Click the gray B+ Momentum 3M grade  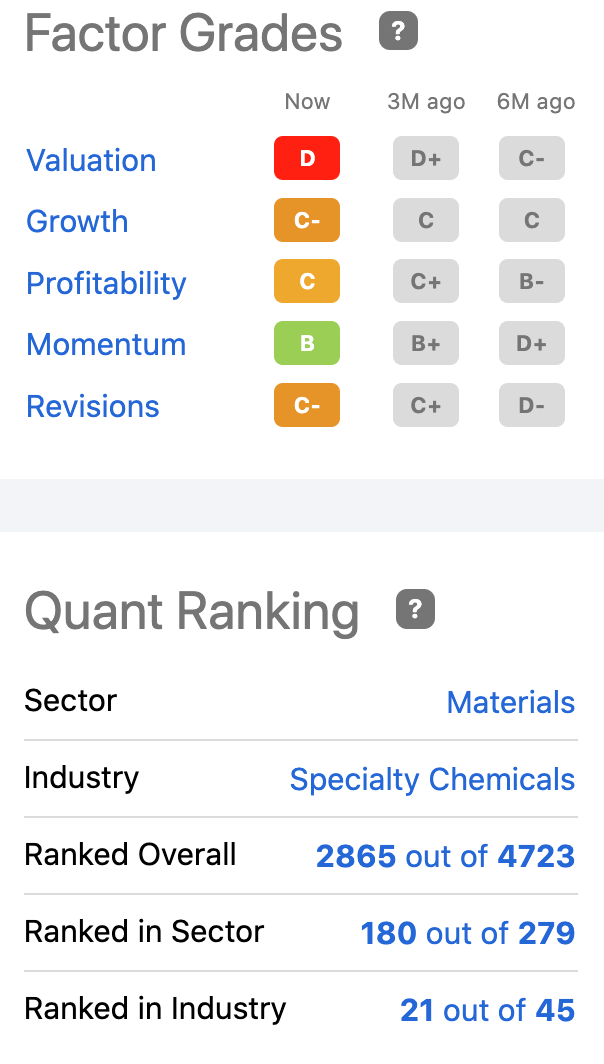click(x=425, y=343)
